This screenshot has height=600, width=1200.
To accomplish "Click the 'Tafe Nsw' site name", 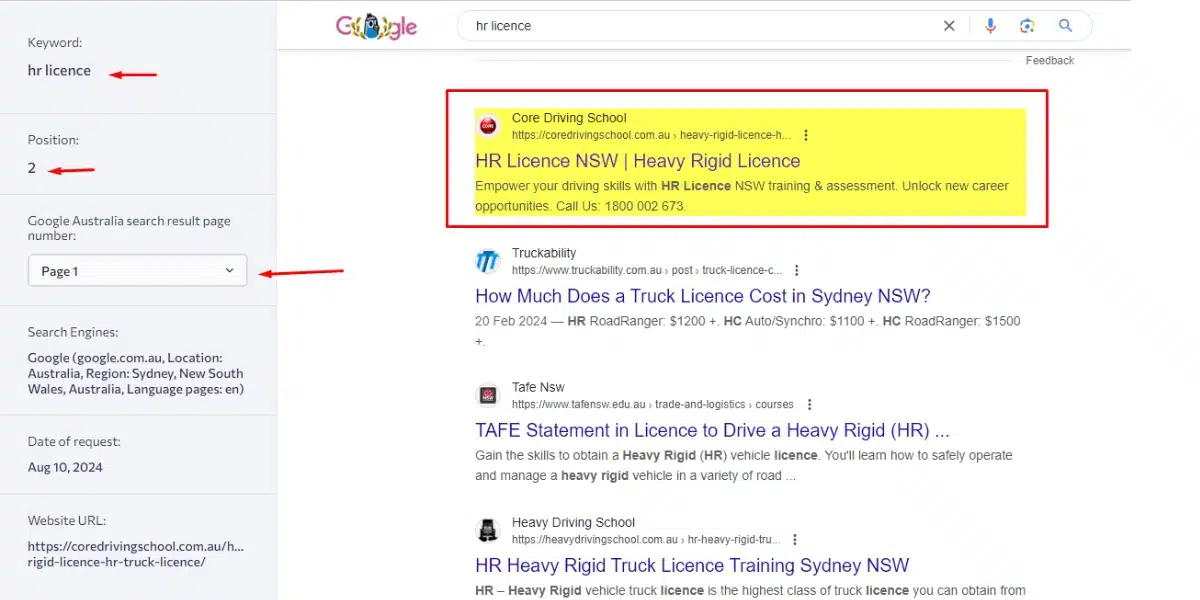I will point(538,387).
